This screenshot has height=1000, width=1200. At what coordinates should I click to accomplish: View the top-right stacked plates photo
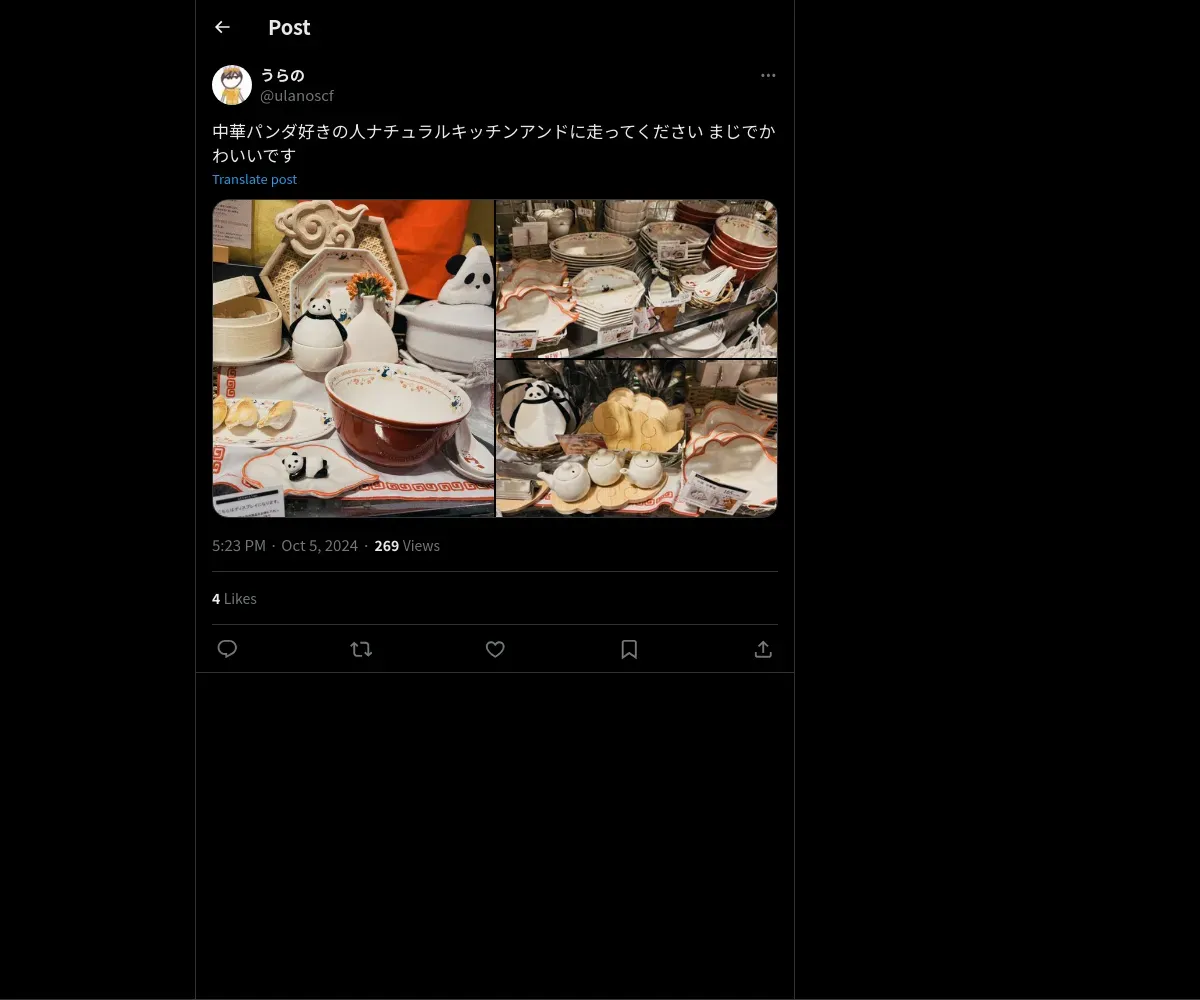tap(637, 278)
